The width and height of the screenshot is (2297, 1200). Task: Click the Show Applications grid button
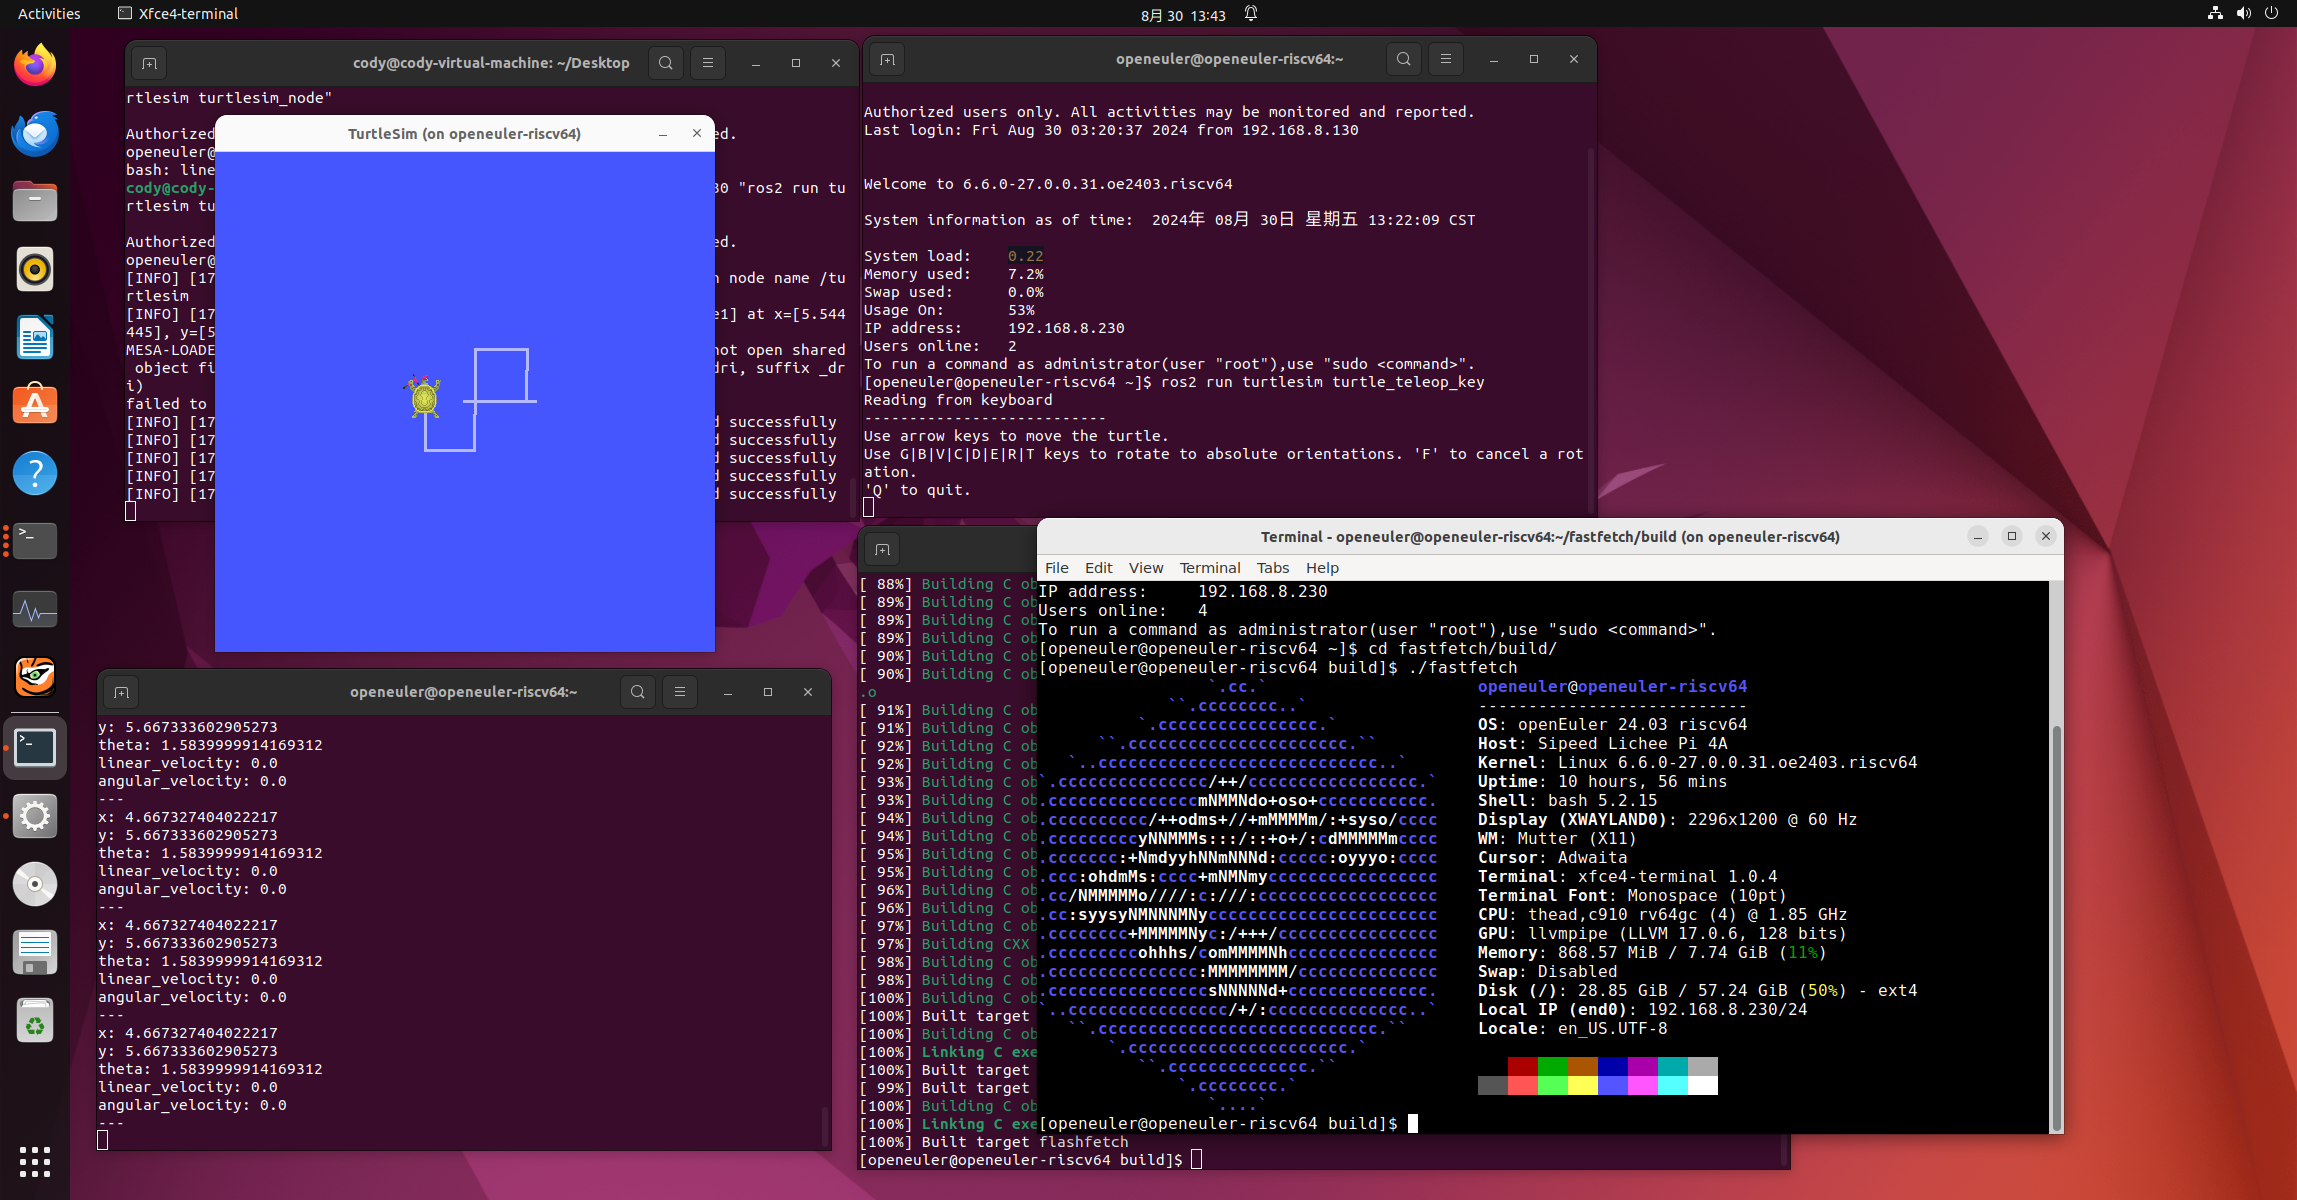point(35,1162)
